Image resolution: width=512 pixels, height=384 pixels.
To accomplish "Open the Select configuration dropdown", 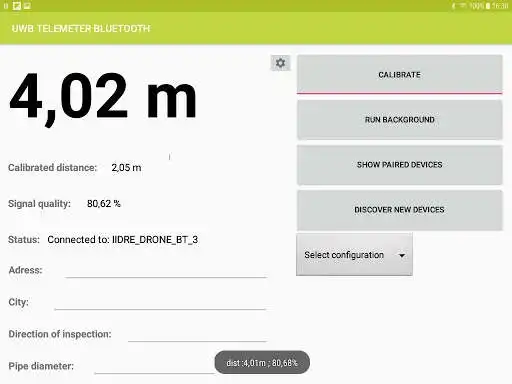I will pos(354,255).
